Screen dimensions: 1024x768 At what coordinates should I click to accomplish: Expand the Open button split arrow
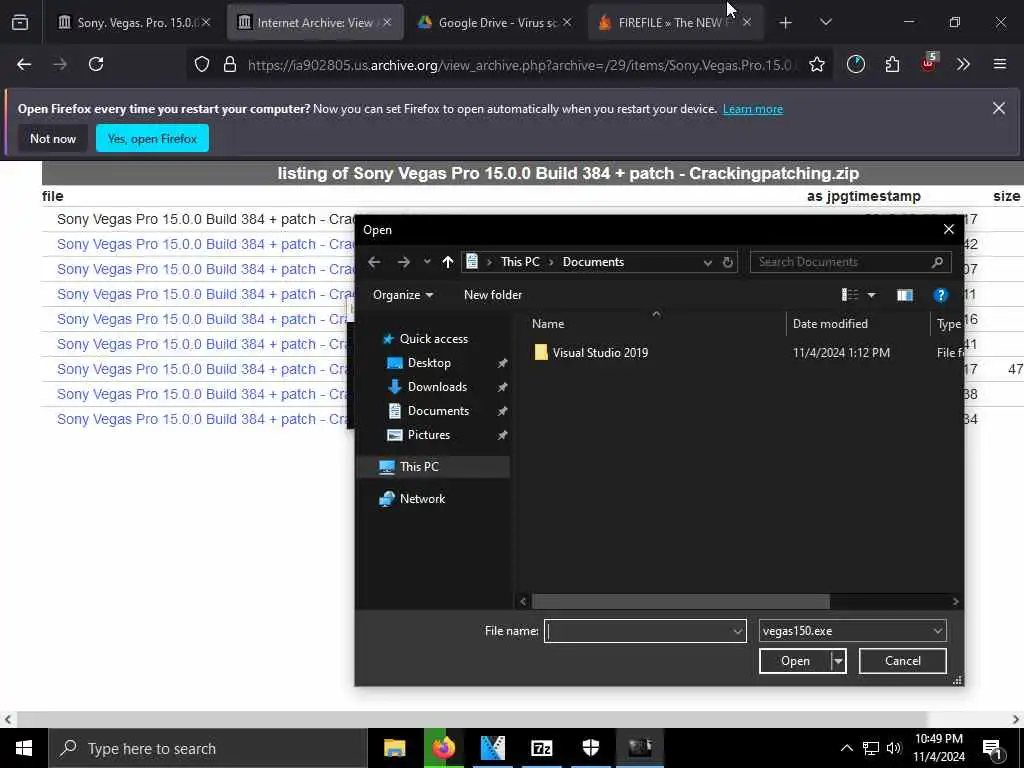(x=839, y=661)
